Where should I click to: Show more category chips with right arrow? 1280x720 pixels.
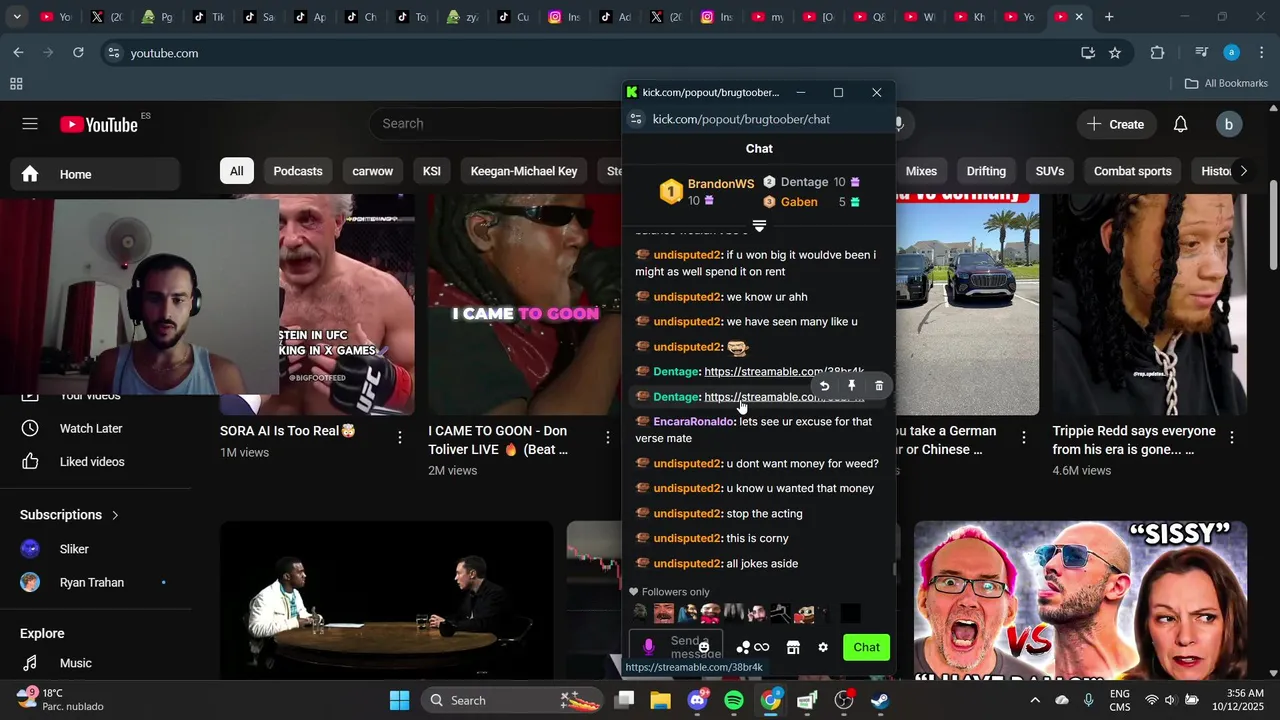(1243, 171)
